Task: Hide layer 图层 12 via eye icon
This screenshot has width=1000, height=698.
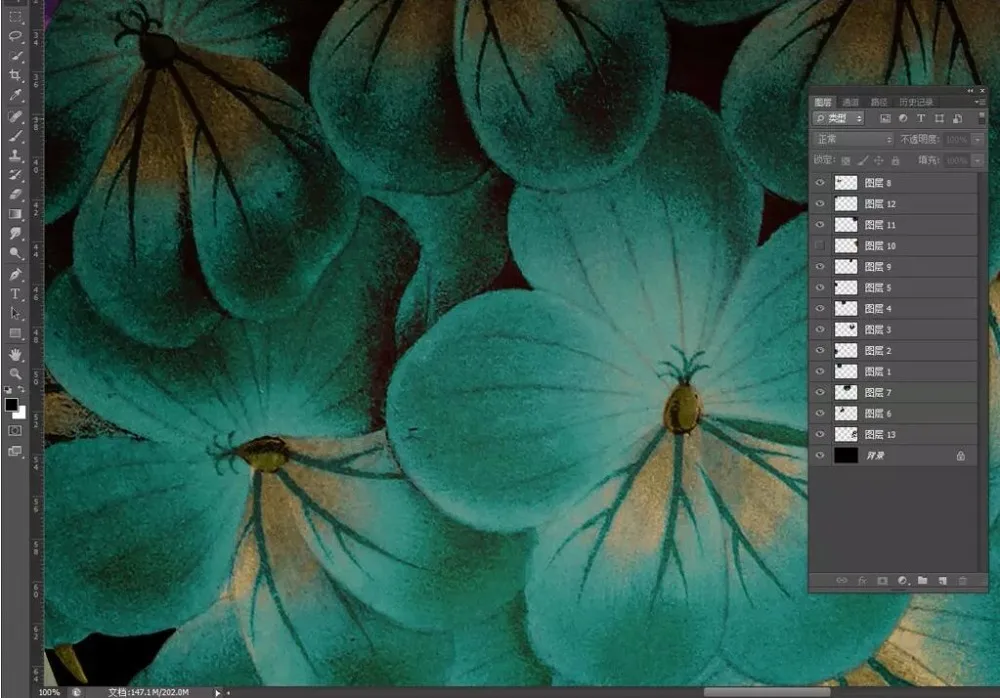Action: pos(820,204)
